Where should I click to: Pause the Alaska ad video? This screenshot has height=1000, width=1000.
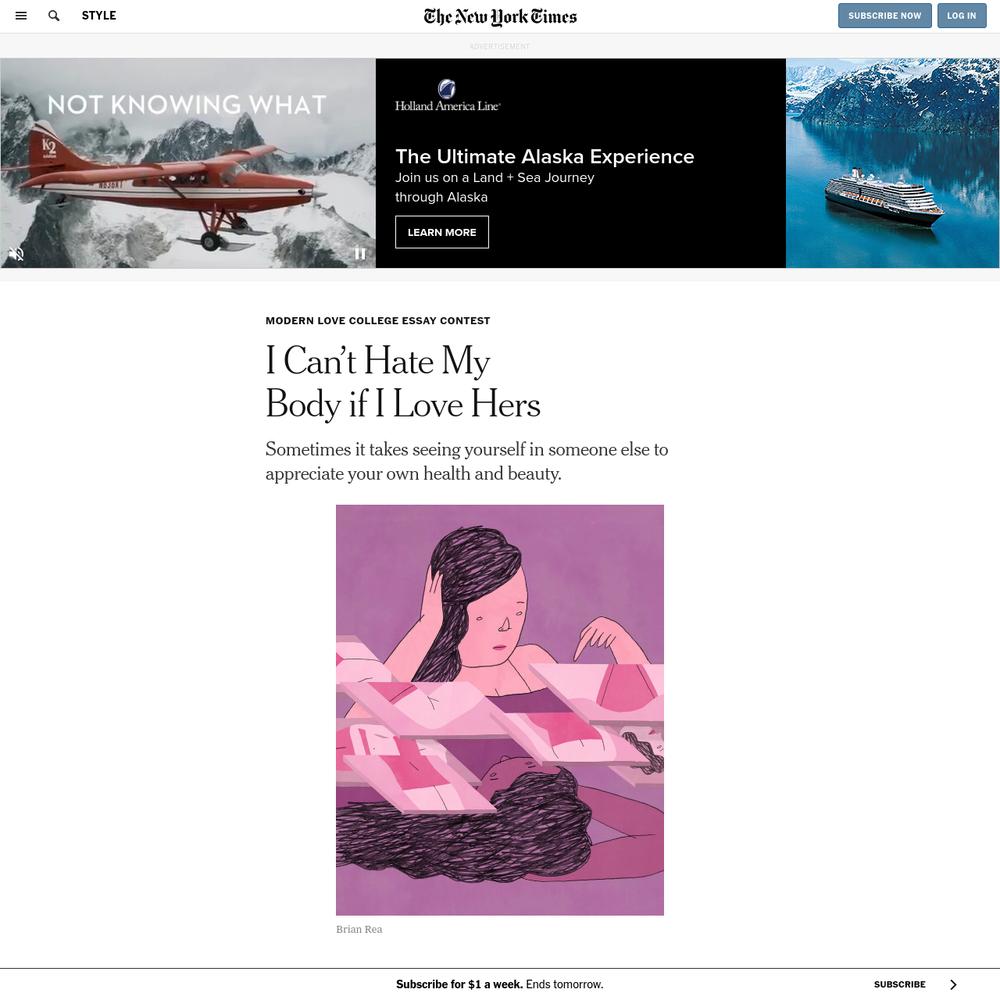[360, 254]
